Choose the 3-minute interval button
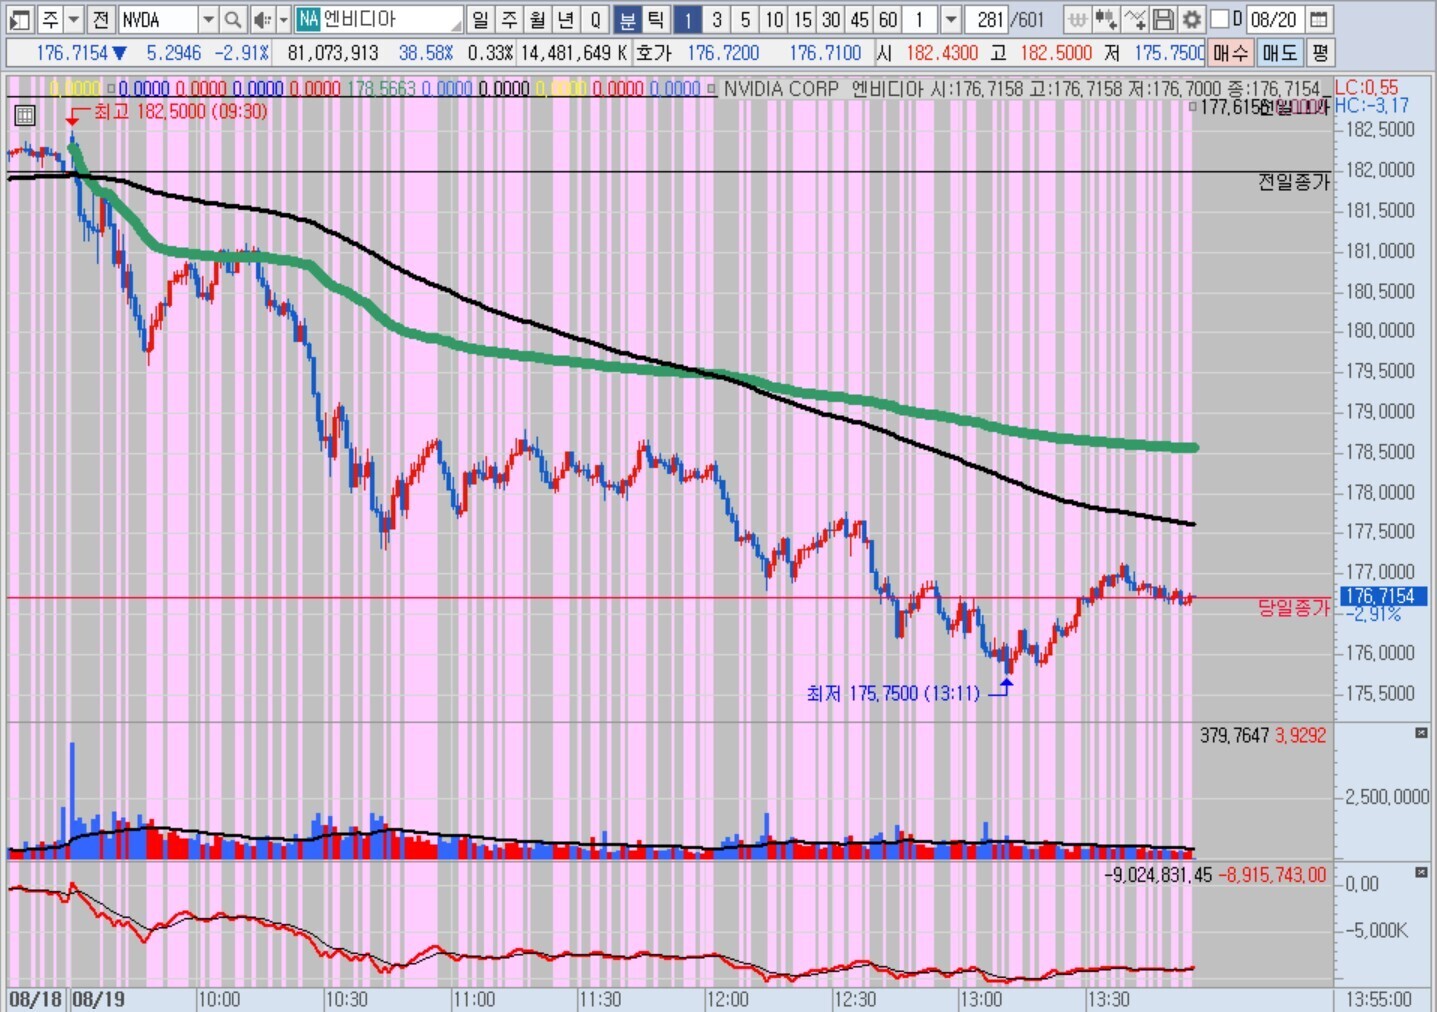Screen dimensions: 1437x1012 (x=716, y=19)
